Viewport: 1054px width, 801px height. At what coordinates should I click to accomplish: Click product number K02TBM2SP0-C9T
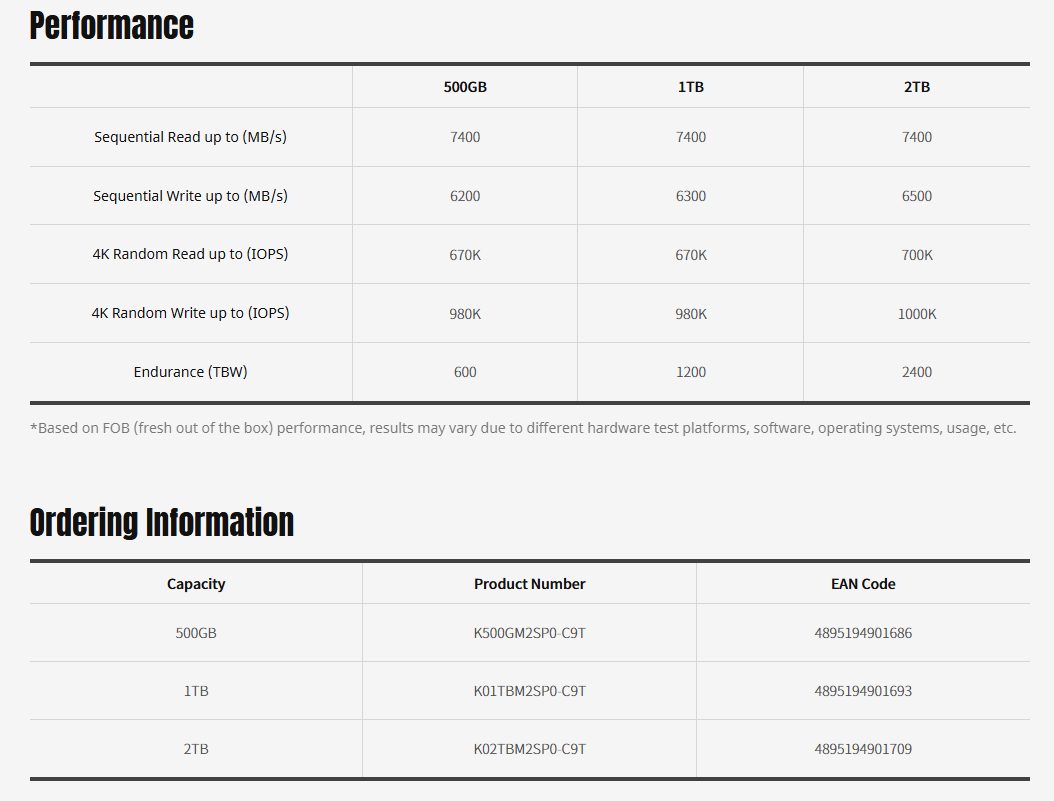click(529, 749)
